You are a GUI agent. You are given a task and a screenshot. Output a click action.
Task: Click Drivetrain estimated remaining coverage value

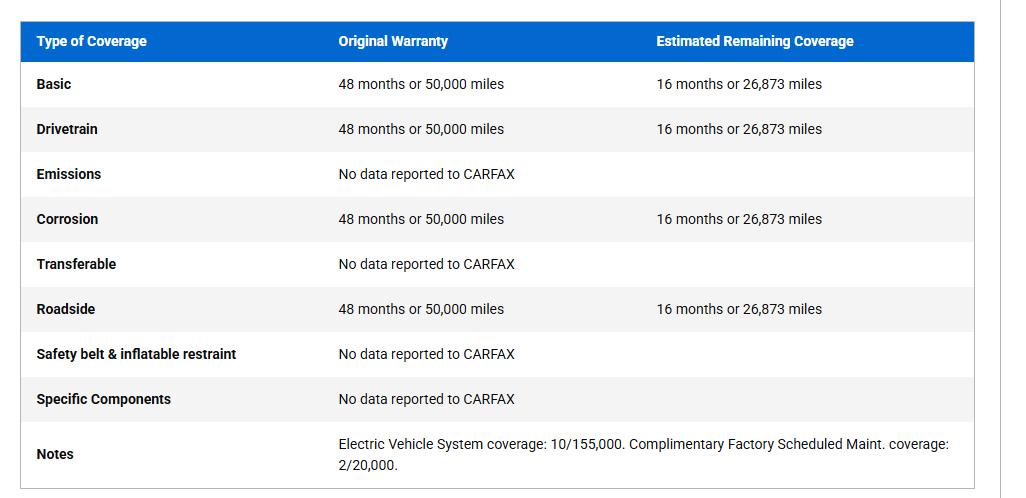(x=739, y=129)
